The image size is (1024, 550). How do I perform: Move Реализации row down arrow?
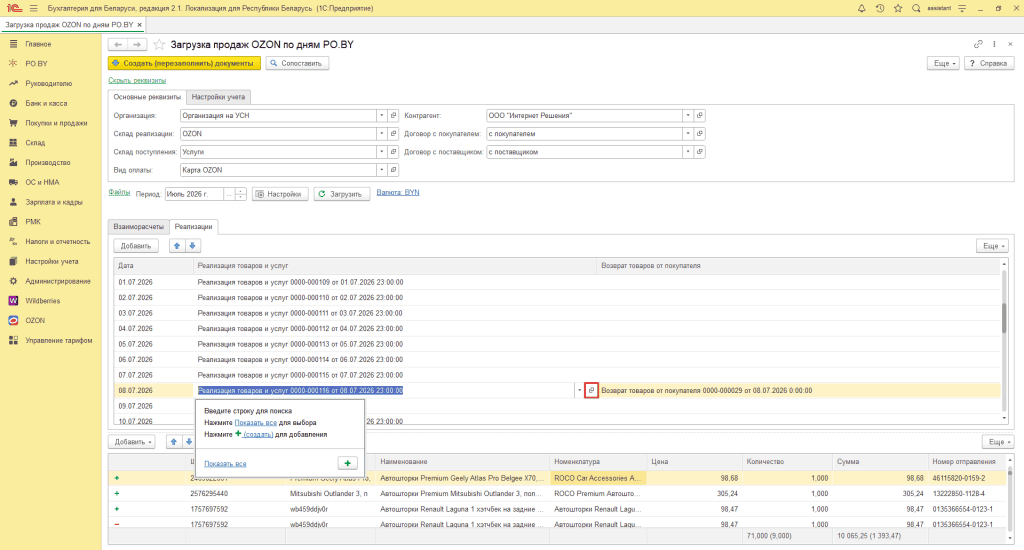(192, 246)
